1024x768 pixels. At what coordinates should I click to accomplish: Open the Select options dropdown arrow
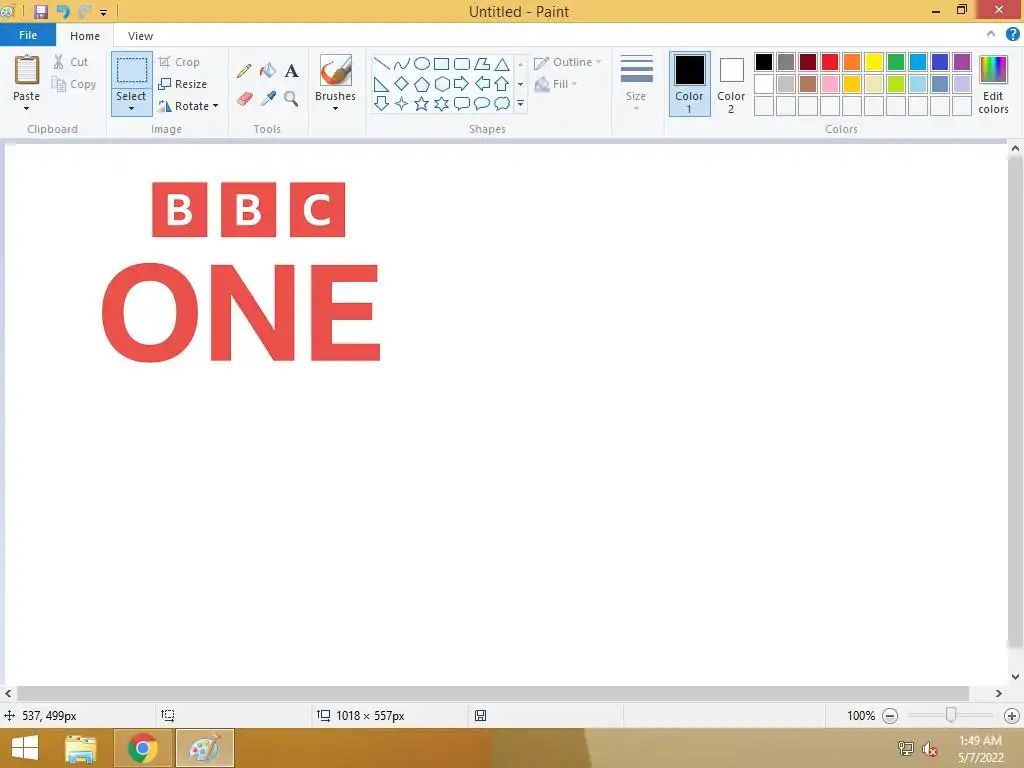pos(131,108)
